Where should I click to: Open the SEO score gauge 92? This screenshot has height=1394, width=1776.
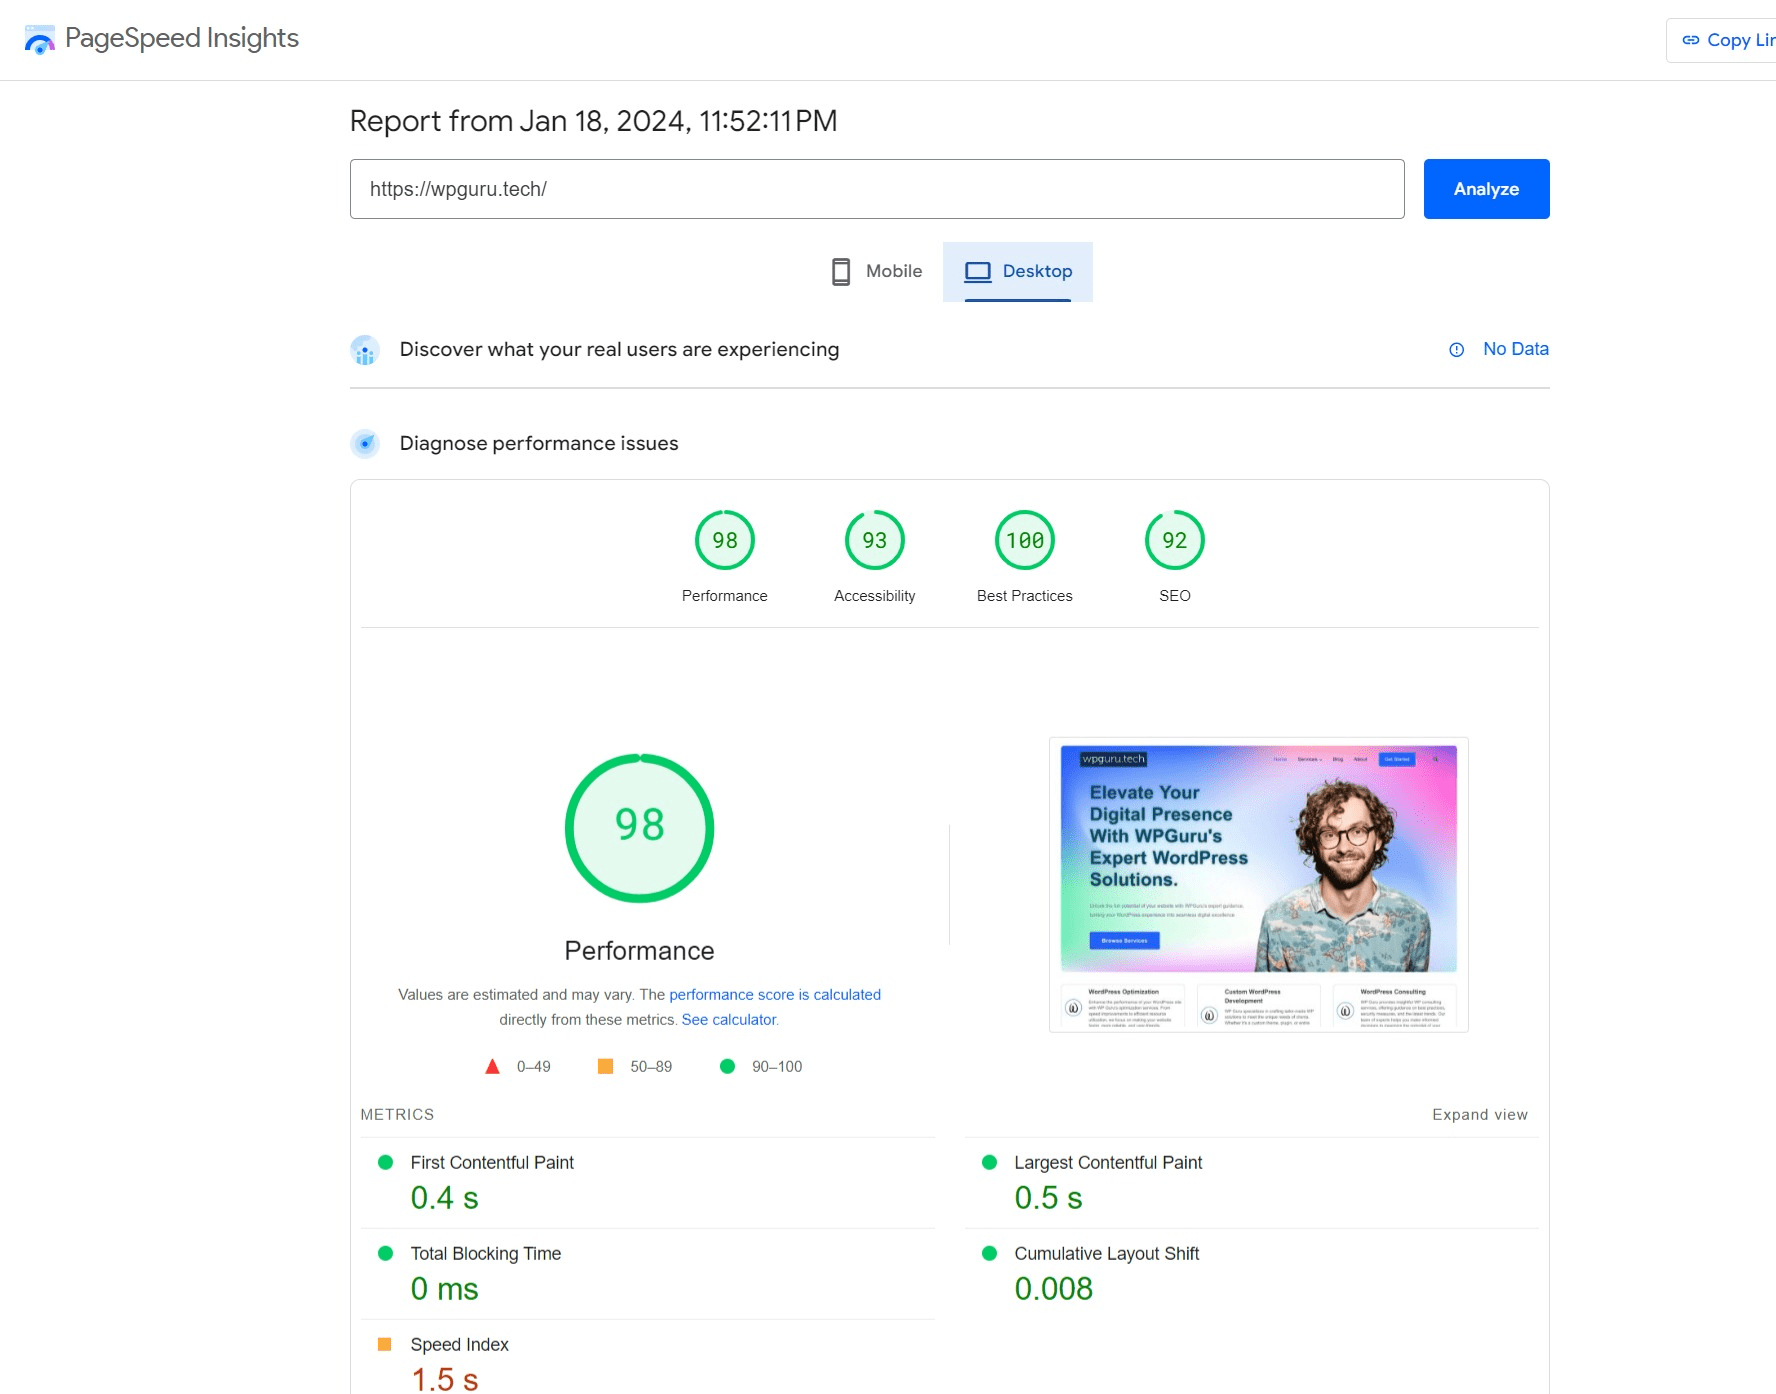pyautogui.click(x=1175, y=541)
